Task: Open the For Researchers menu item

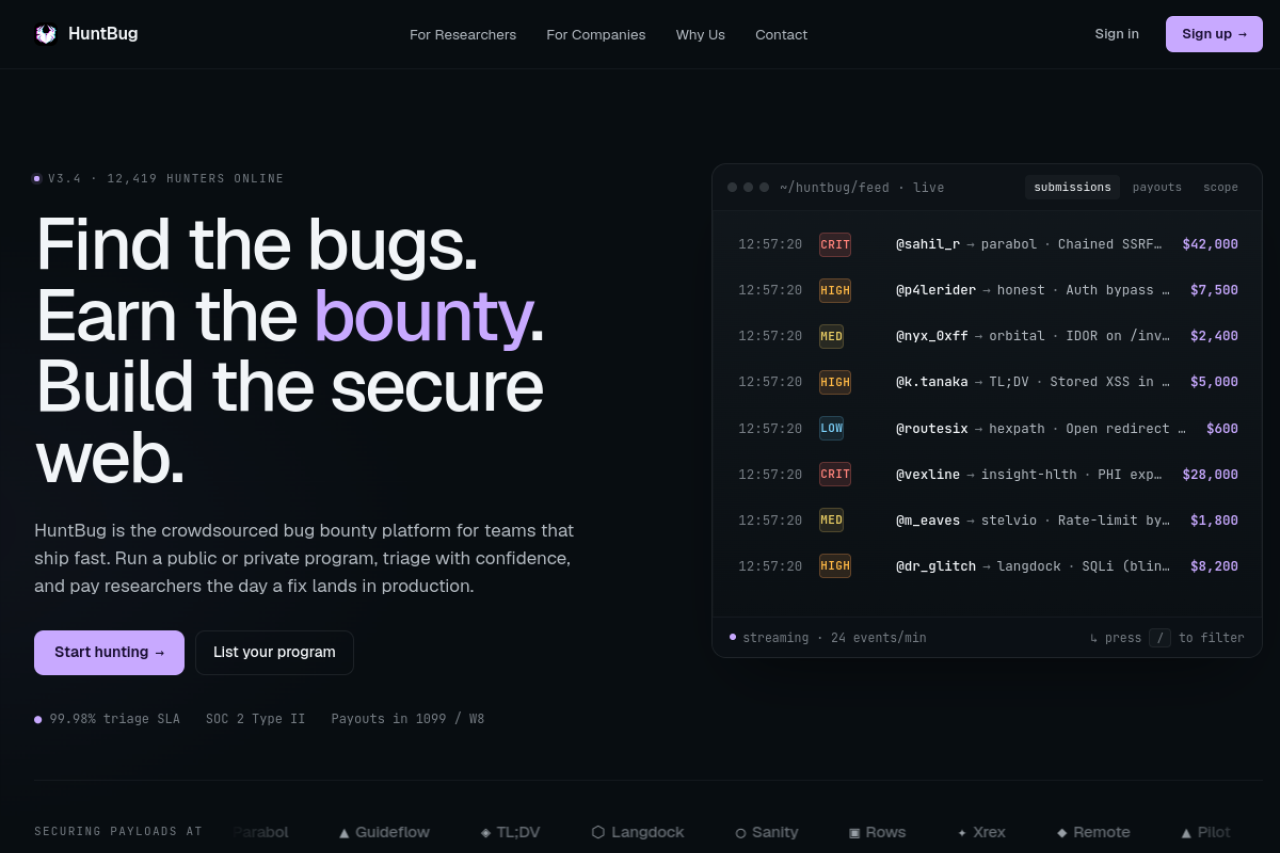Action: (463, 34)
